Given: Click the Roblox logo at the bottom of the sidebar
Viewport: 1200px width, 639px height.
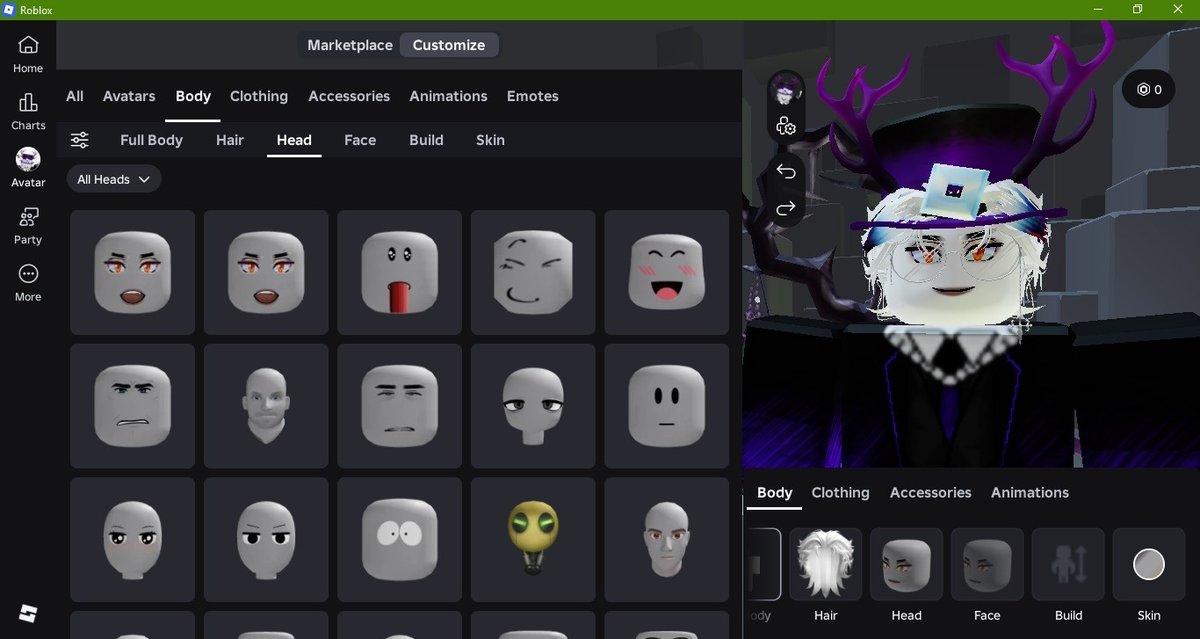Looking at the screenshot, I should click(x=28, y=613).
